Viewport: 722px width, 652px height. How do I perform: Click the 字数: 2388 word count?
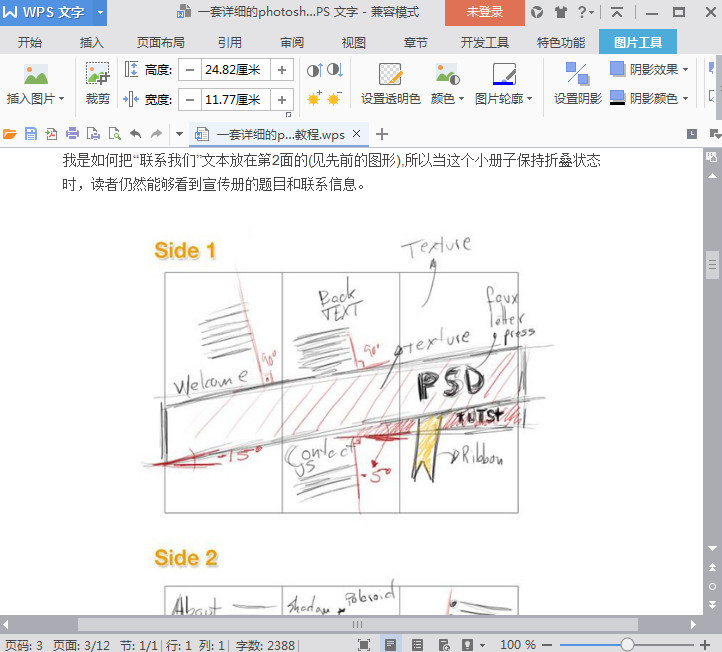(x=265, y=645)
